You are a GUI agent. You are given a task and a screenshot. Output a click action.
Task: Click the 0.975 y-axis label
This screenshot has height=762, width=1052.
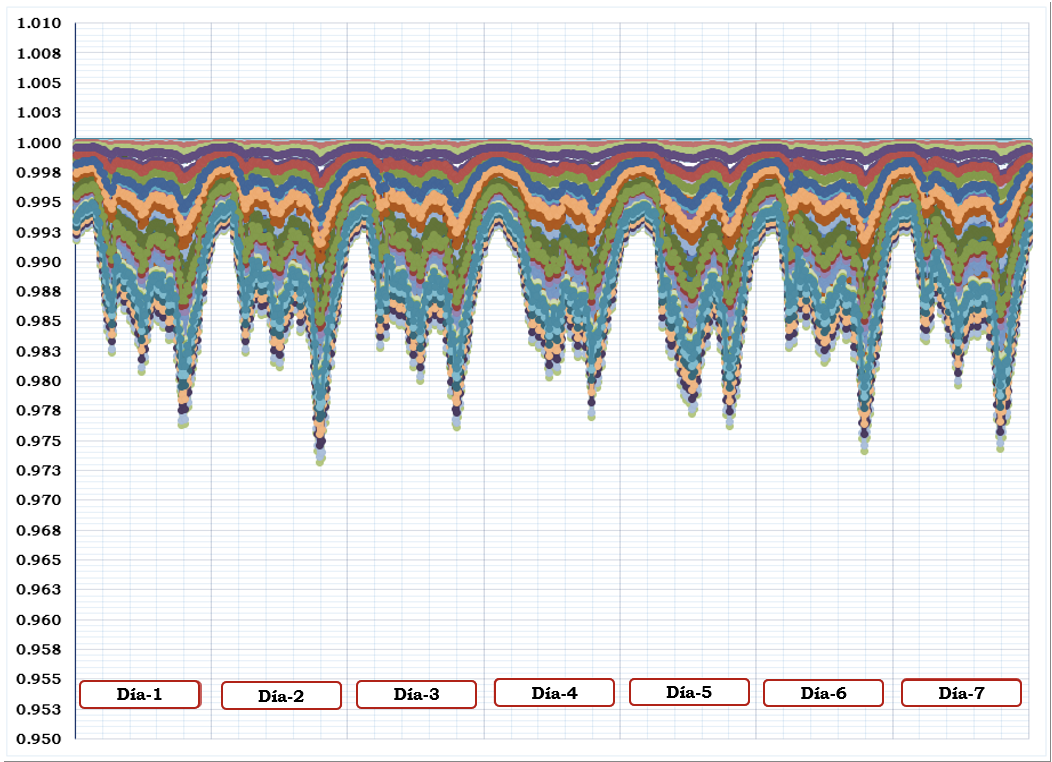click(40, 441)
